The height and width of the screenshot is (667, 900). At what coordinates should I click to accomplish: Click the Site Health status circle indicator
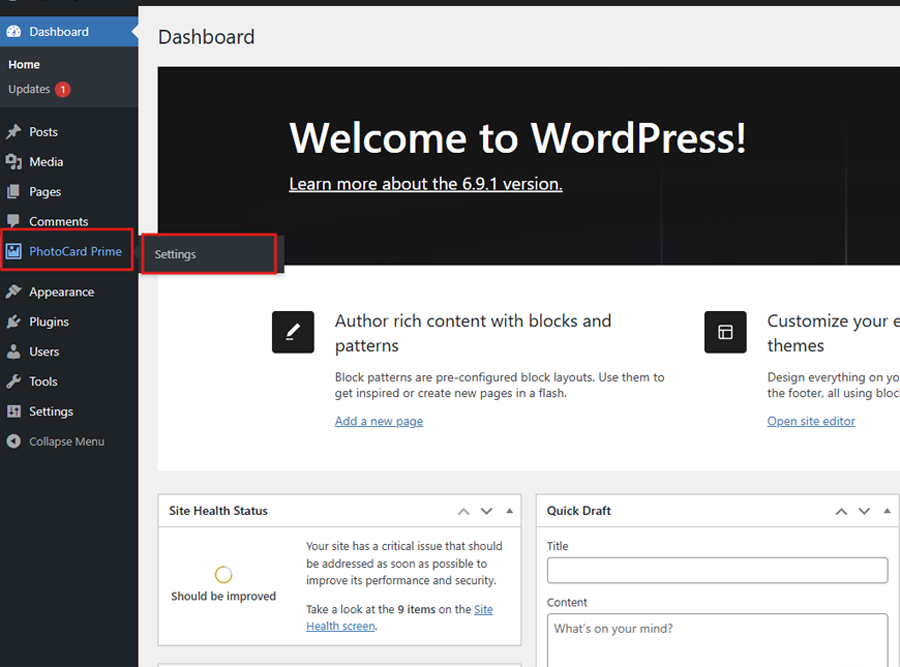[223, 574]
